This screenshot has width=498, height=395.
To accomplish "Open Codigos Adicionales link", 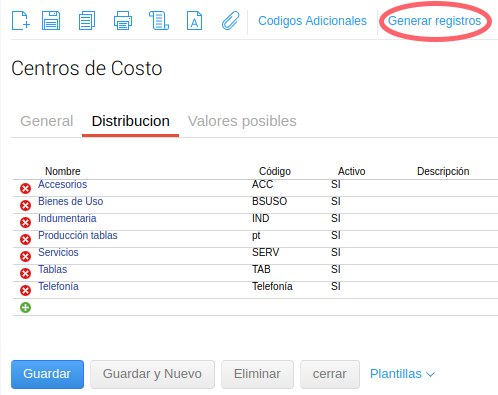I will tap(312, 21).
